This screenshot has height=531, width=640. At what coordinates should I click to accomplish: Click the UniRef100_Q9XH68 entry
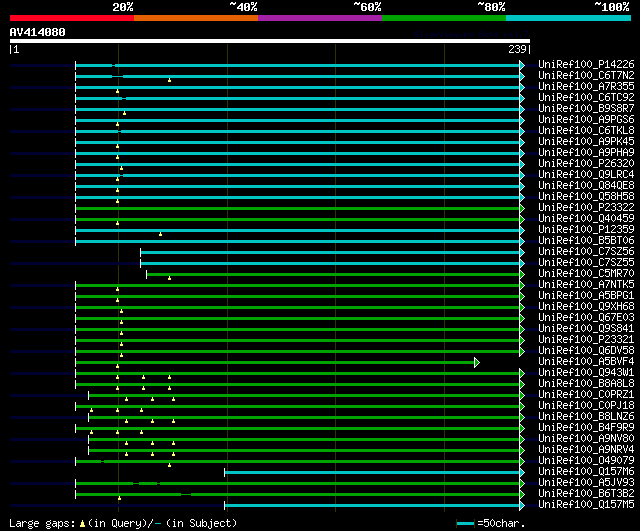click(x=586, y=307)
